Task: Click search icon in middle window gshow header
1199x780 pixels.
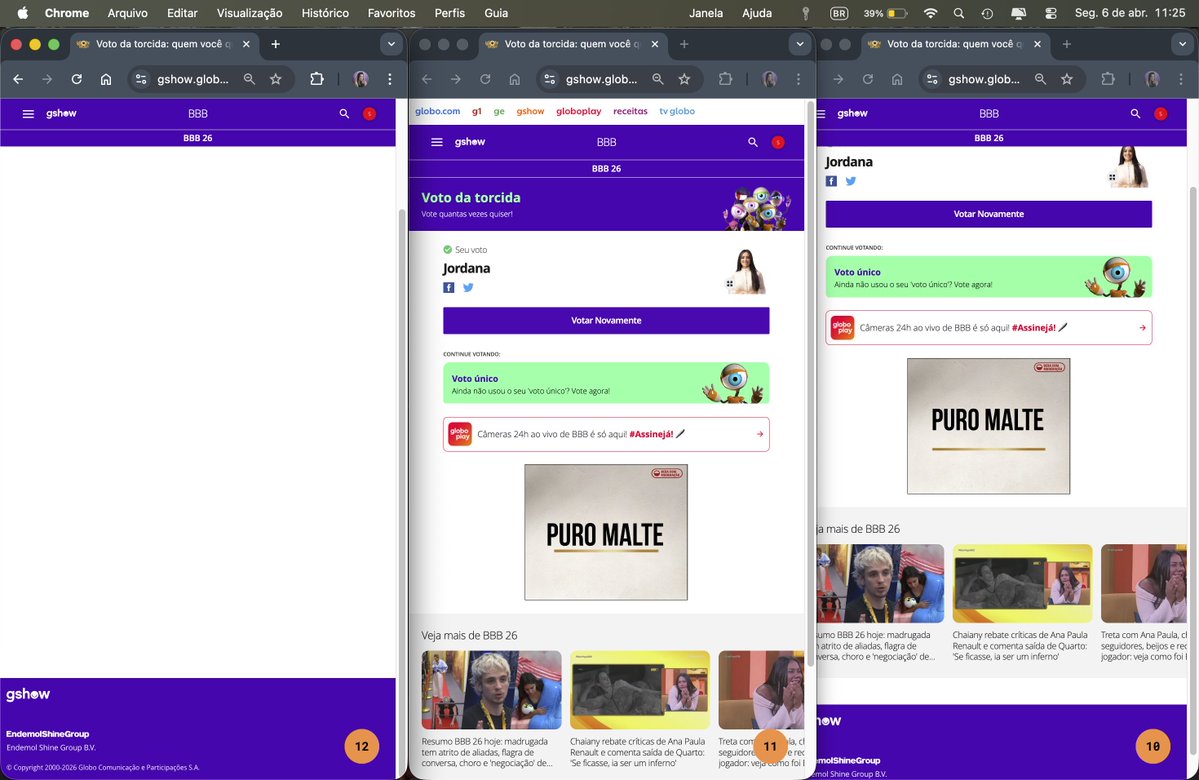Action: (753, 142)
